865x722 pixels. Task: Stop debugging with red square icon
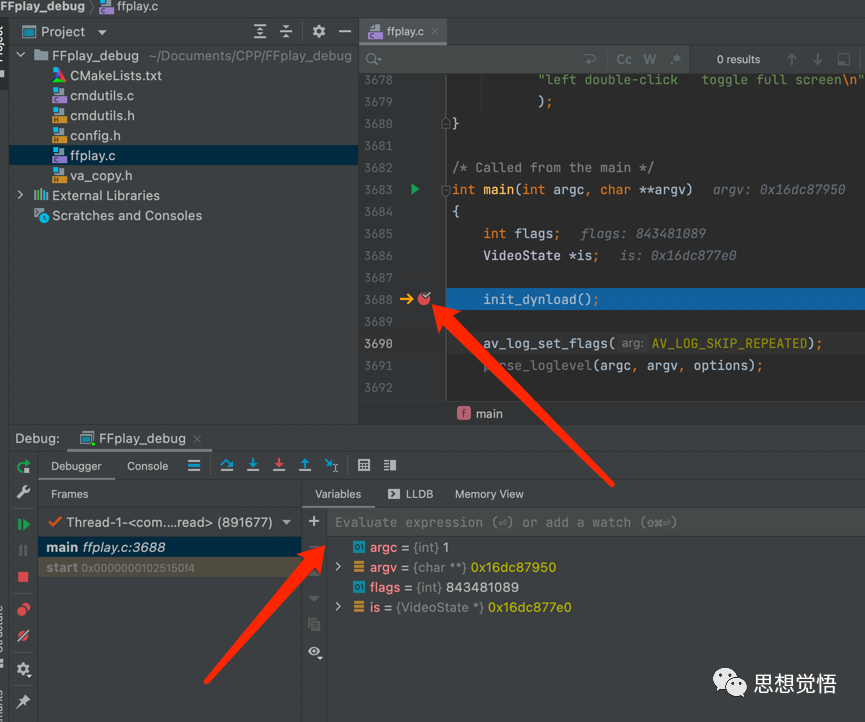tap(23, 577)
